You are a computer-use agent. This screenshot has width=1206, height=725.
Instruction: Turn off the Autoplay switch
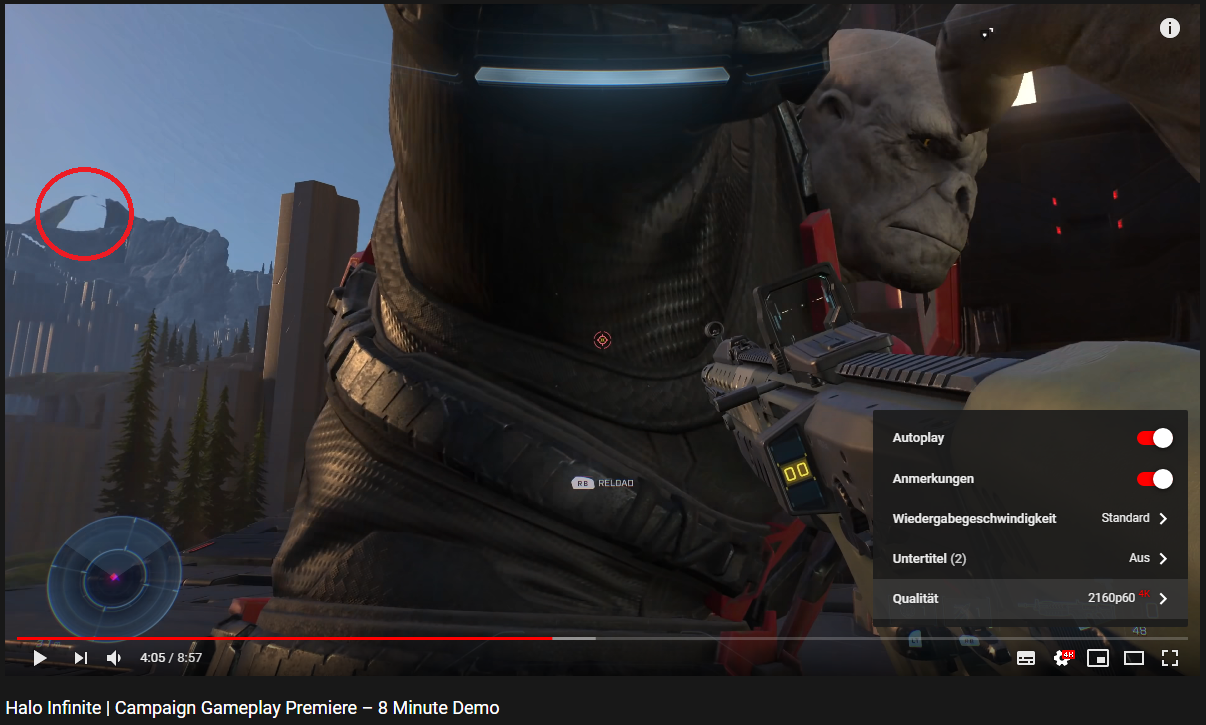click(1155, 438)
